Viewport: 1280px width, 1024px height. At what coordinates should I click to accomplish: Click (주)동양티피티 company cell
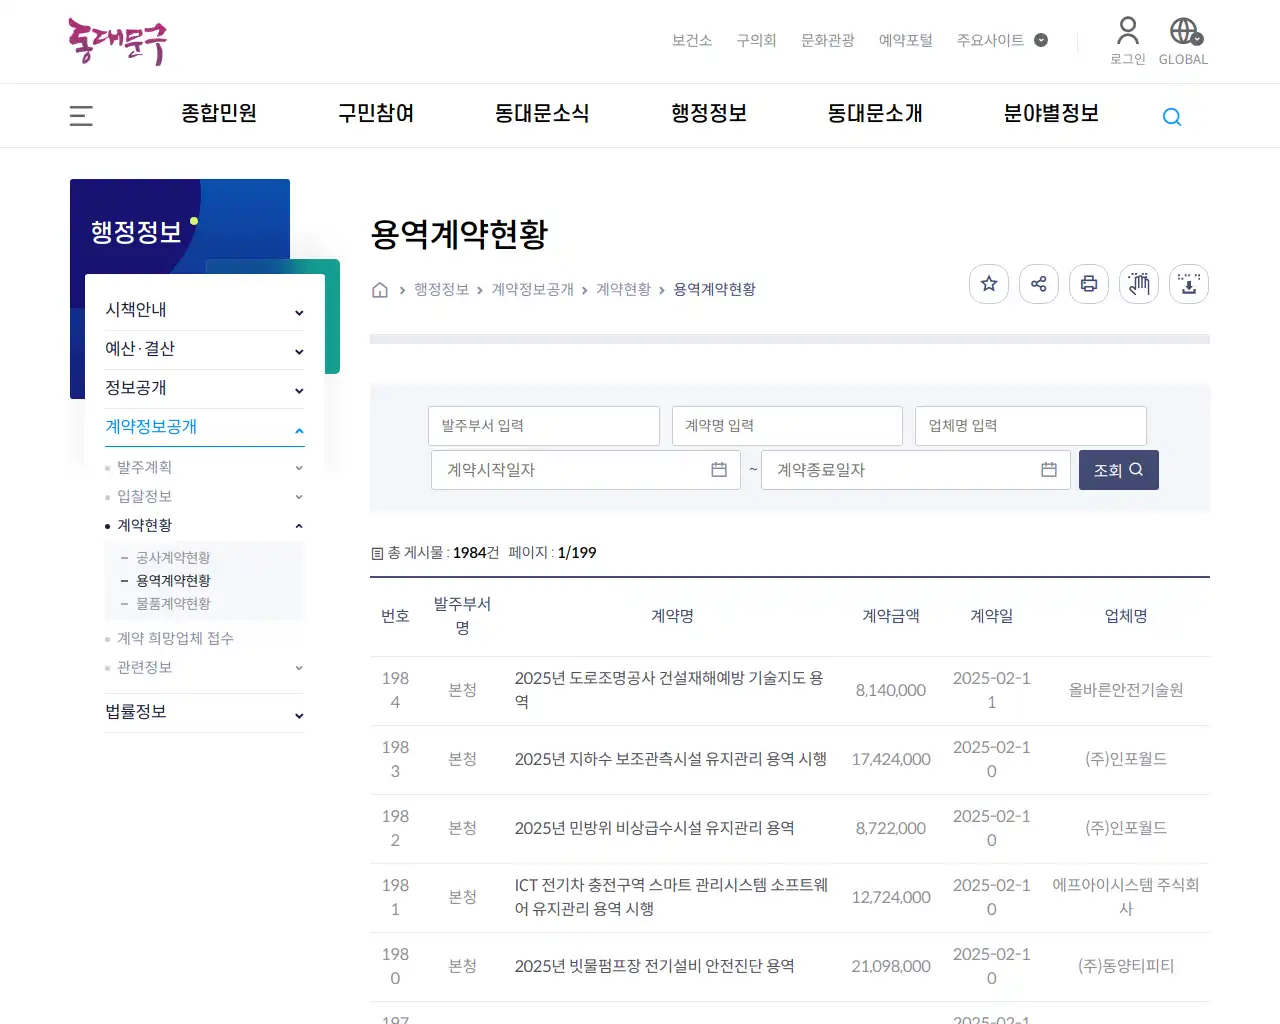coord(1126,966)
